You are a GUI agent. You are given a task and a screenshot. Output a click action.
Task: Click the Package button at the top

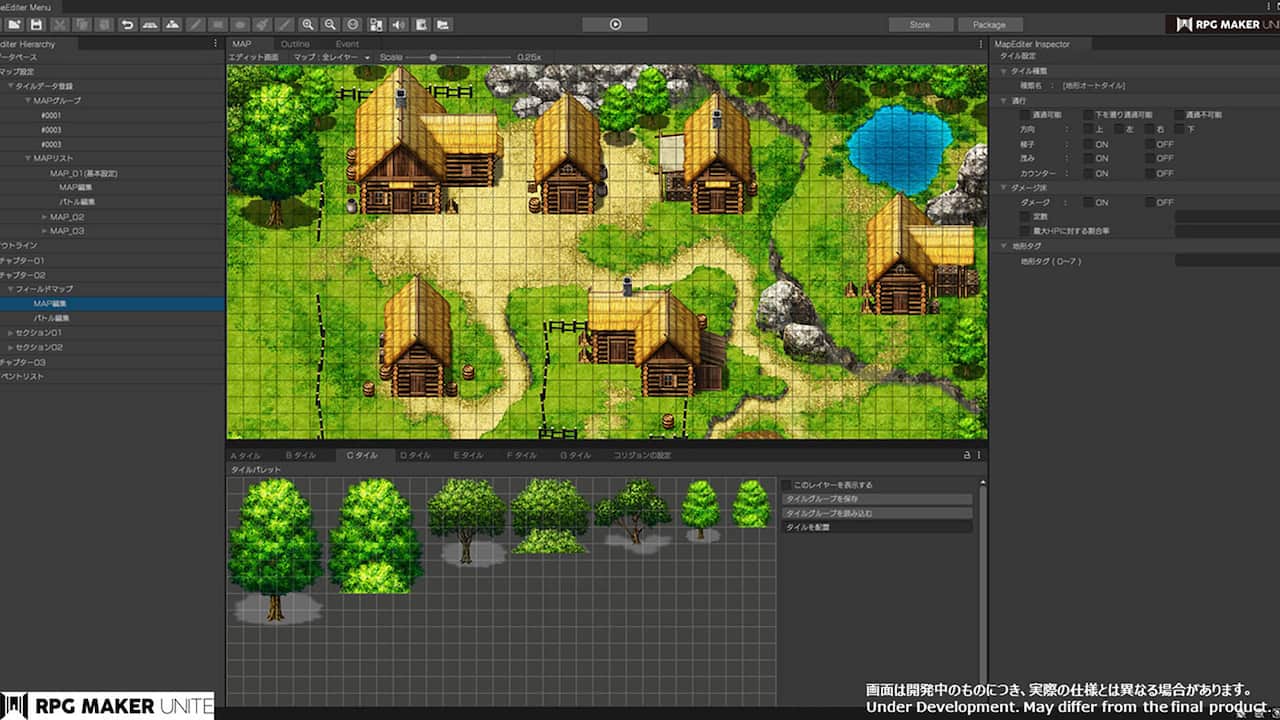coord(991,24)
